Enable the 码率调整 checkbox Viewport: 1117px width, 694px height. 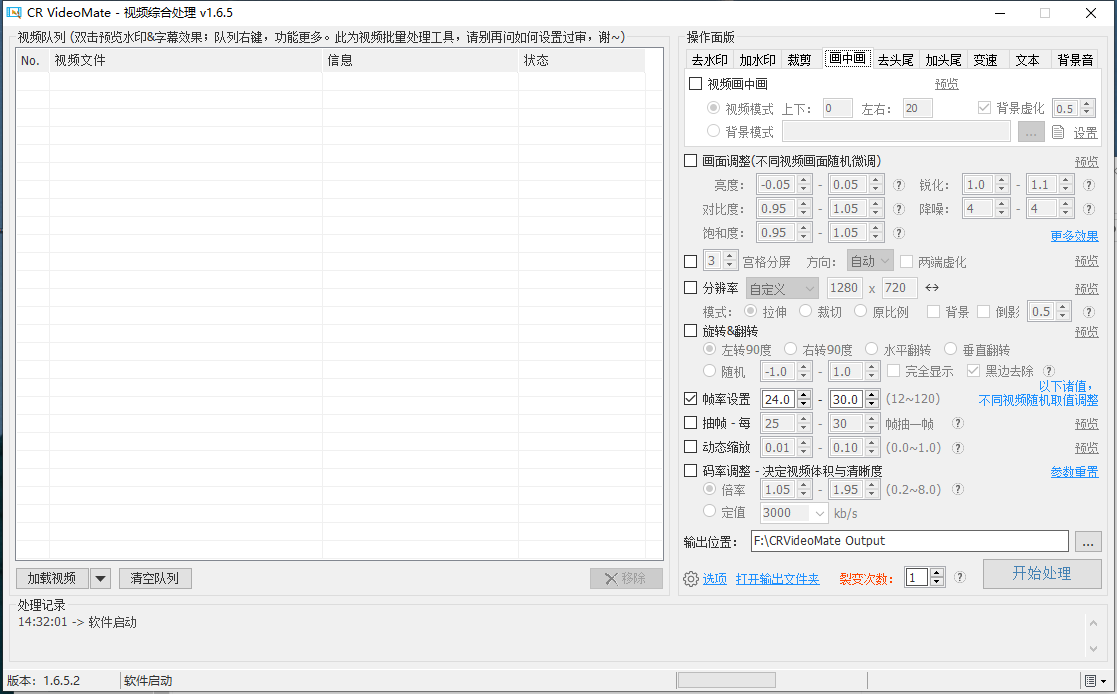pyautogui.click(x=690, y=470)
